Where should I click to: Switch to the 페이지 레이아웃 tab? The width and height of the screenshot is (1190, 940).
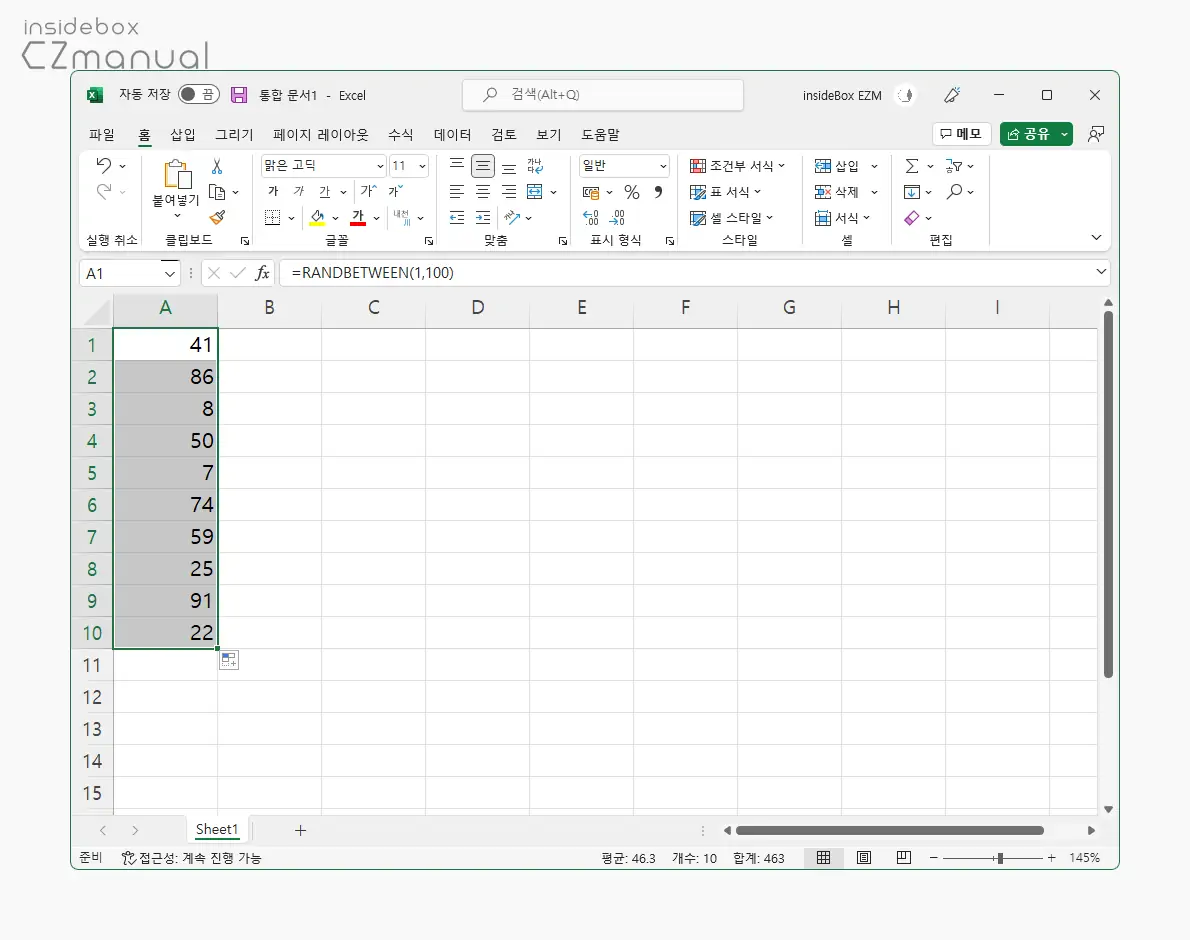tap(321, 134)
